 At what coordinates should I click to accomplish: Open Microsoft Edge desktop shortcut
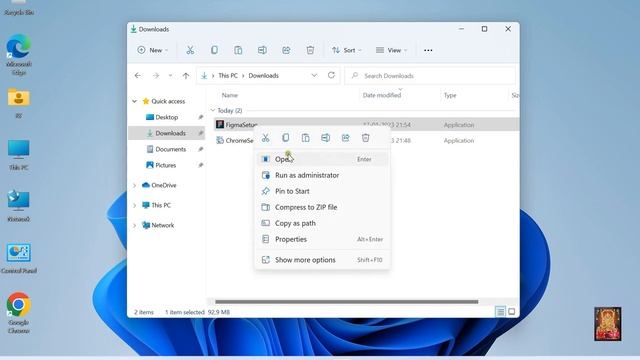pos(19,55)
